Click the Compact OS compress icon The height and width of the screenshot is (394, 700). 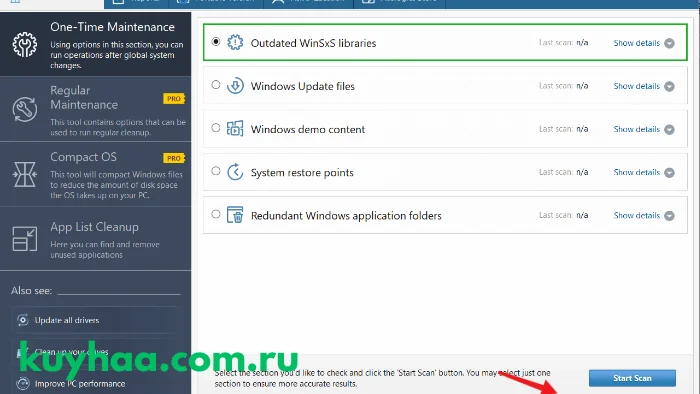click(x=25, y=174)
